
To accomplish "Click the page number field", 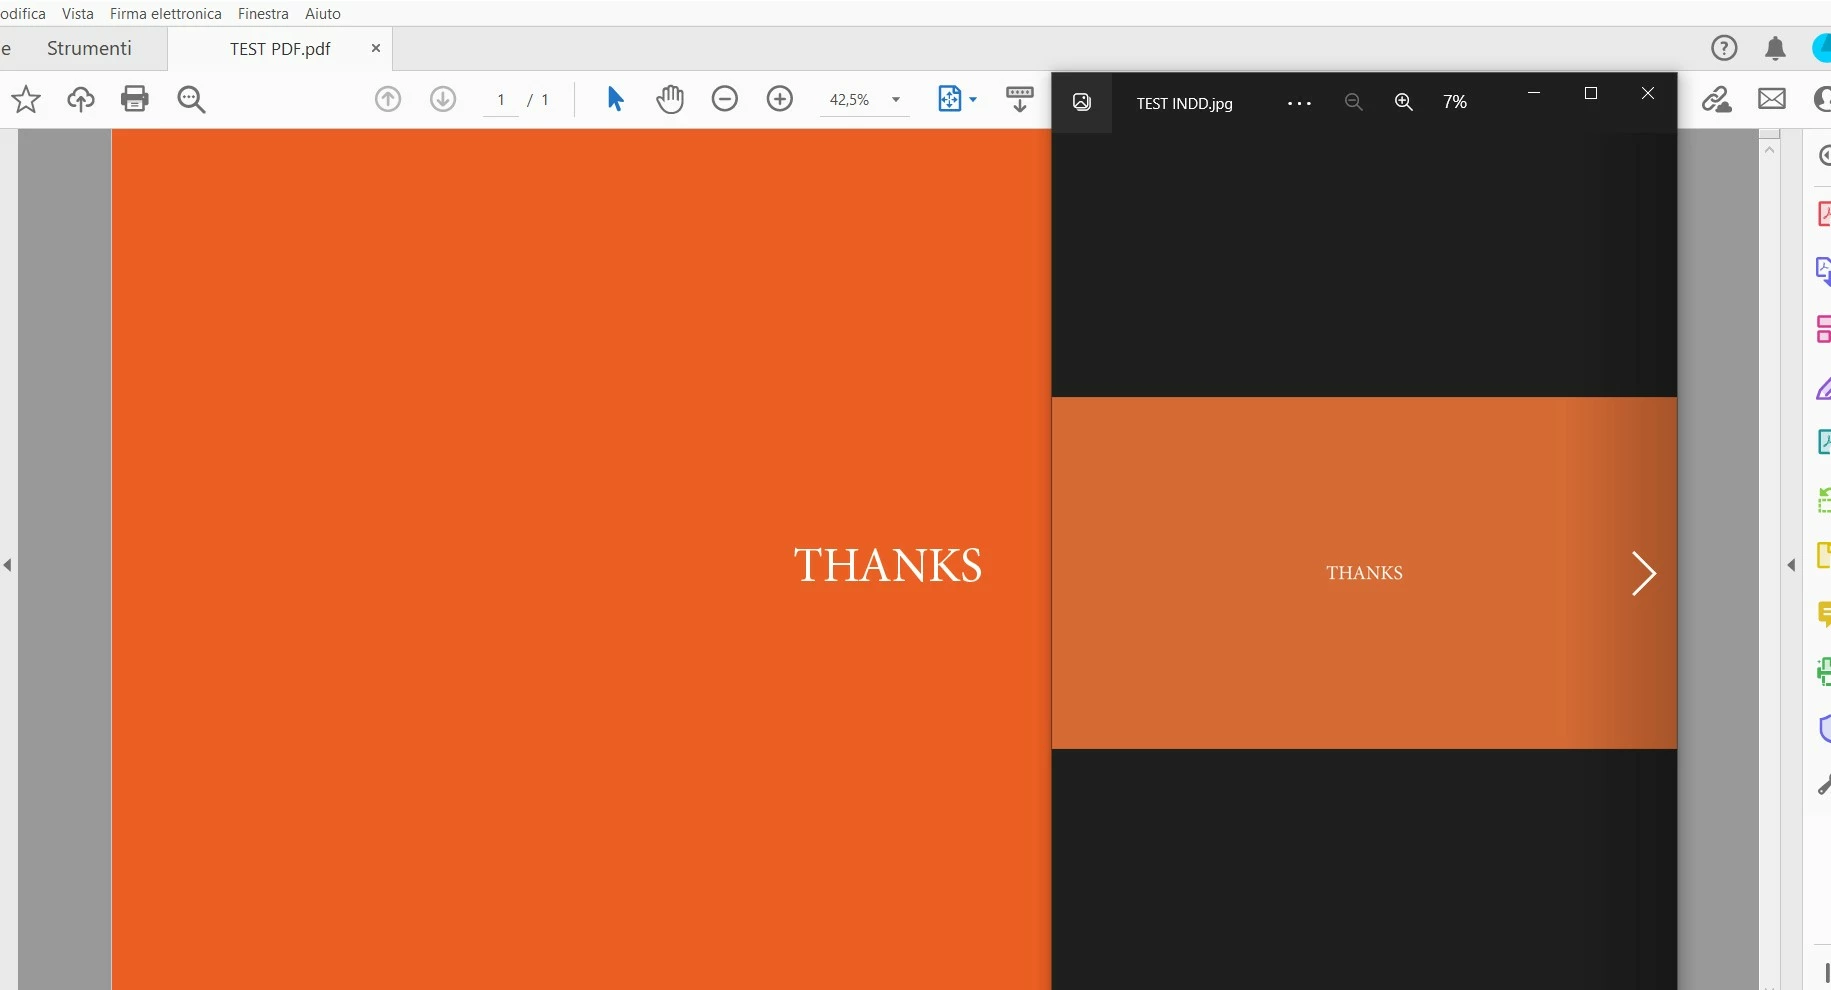I will 501,100.
